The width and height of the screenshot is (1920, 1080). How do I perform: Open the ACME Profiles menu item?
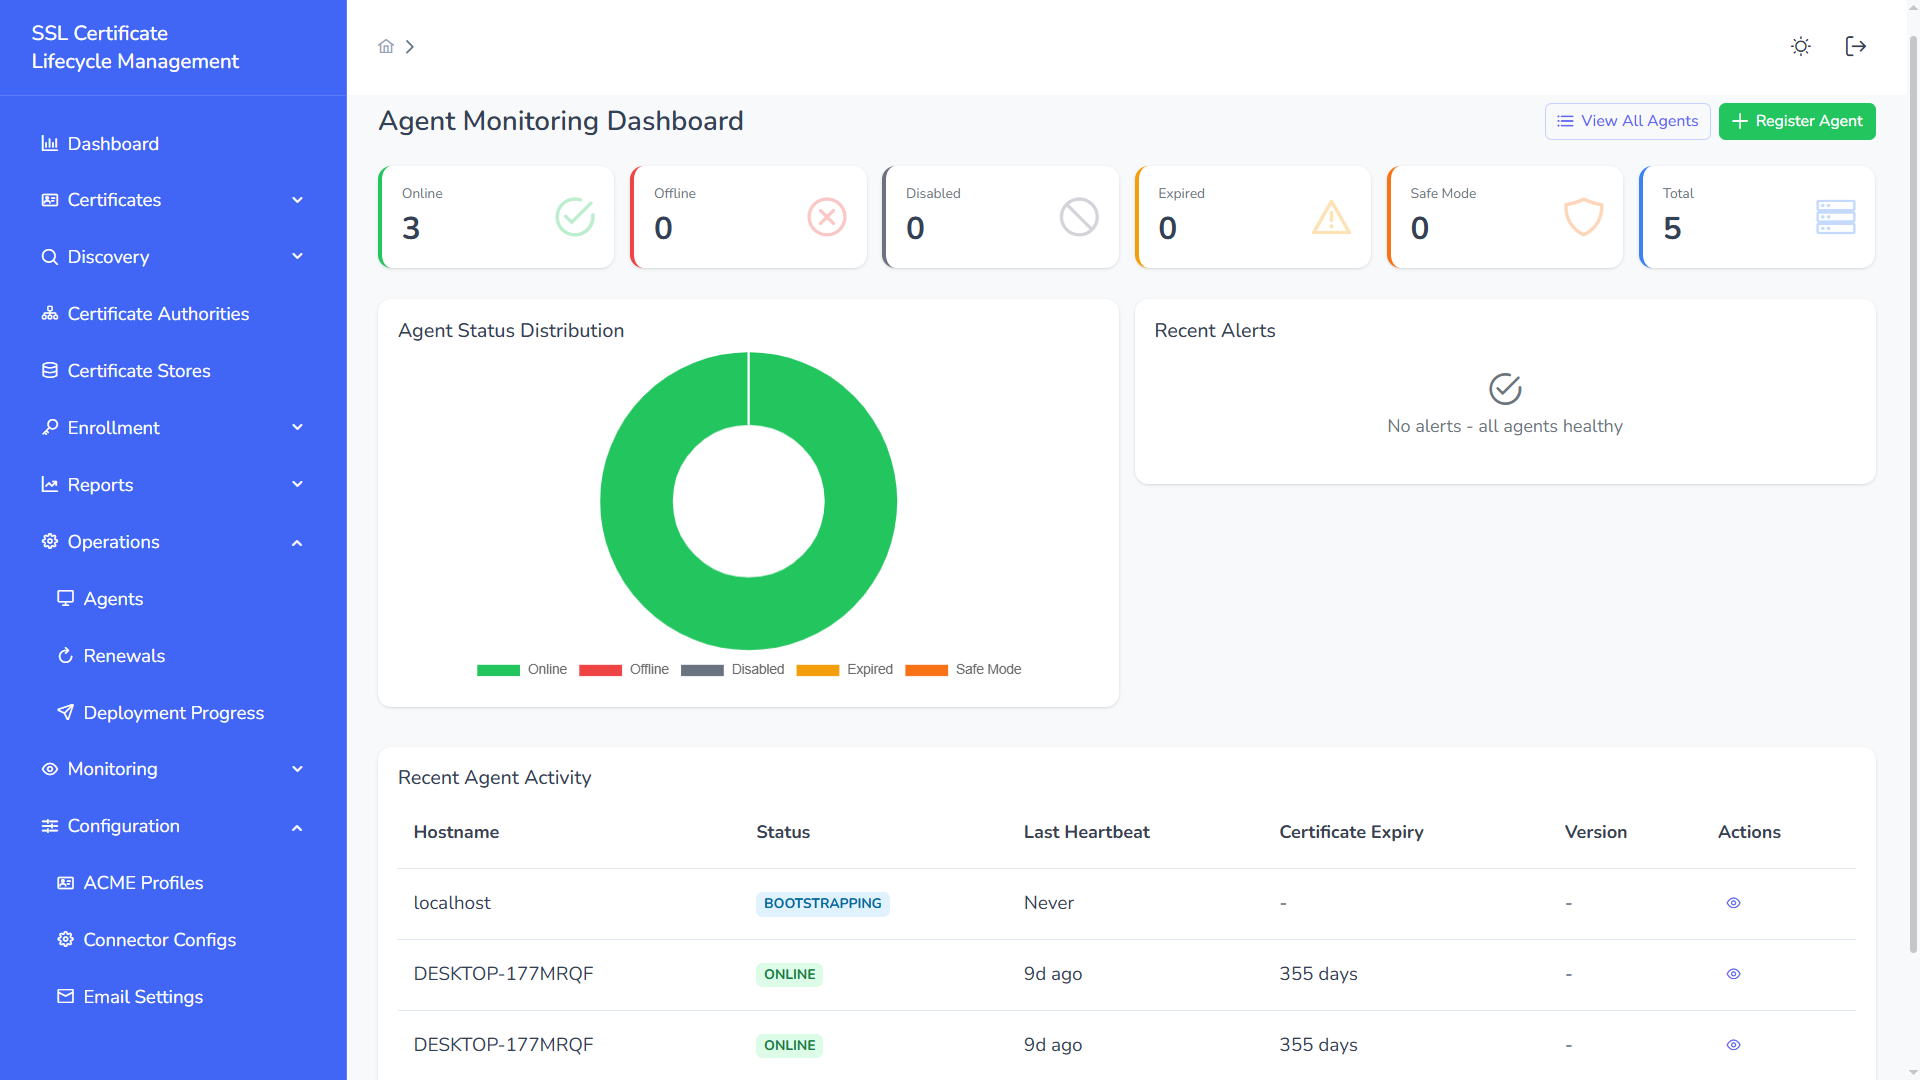[x=145, y=883]
